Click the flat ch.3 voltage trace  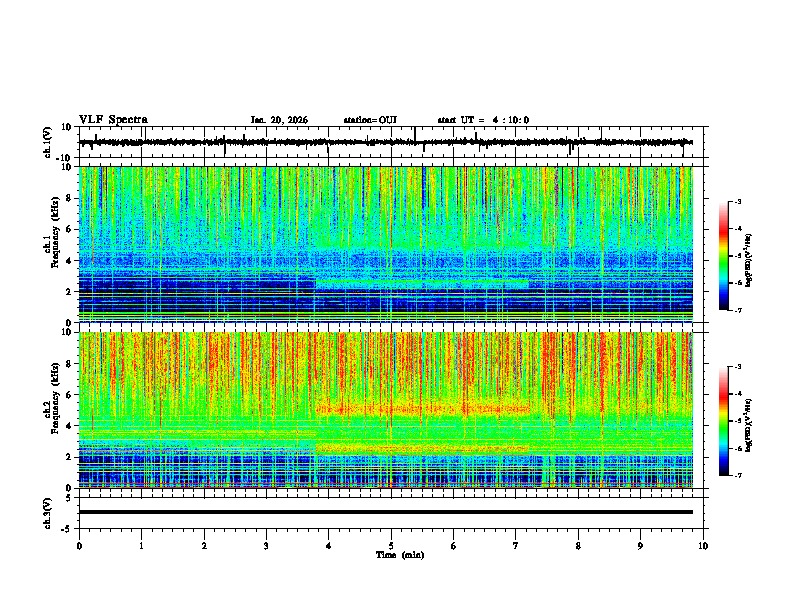click(x=386, y=512)
